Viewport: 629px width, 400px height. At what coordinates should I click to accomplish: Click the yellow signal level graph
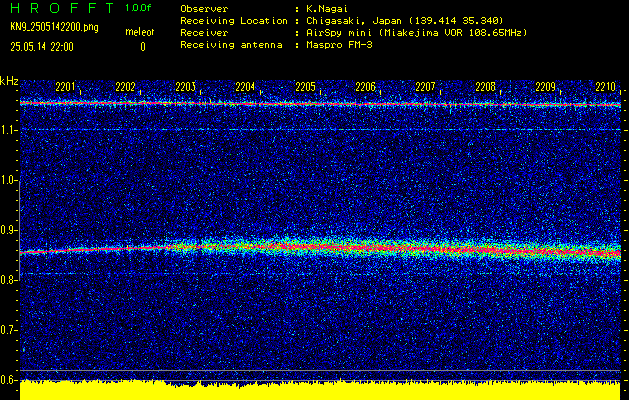point(320,390)
